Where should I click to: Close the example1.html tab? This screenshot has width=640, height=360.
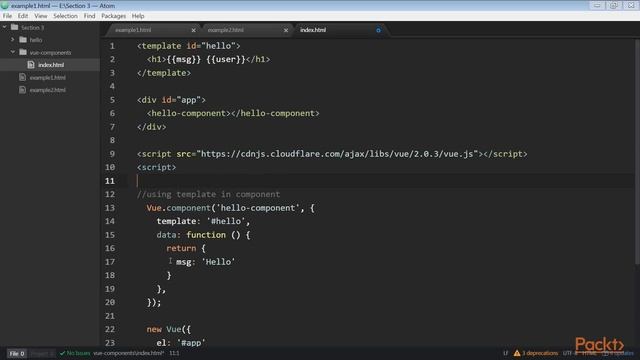(x=193, y=30)
